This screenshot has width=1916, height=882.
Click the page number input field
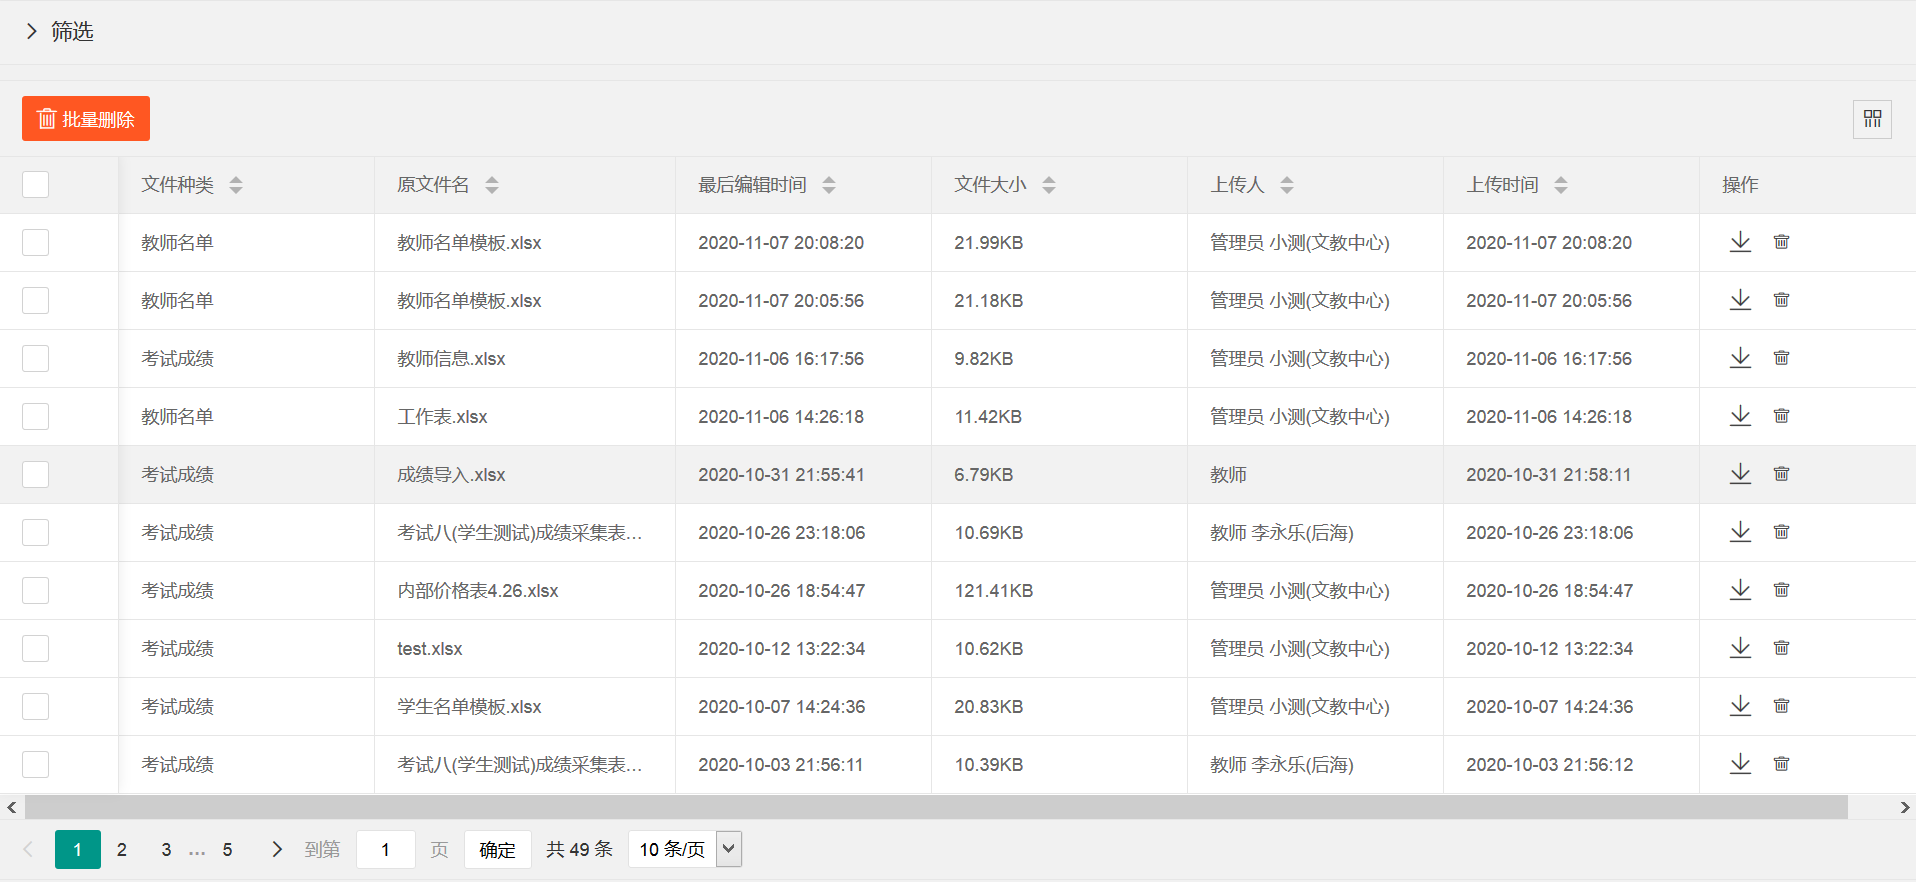[x=385, y=850]
